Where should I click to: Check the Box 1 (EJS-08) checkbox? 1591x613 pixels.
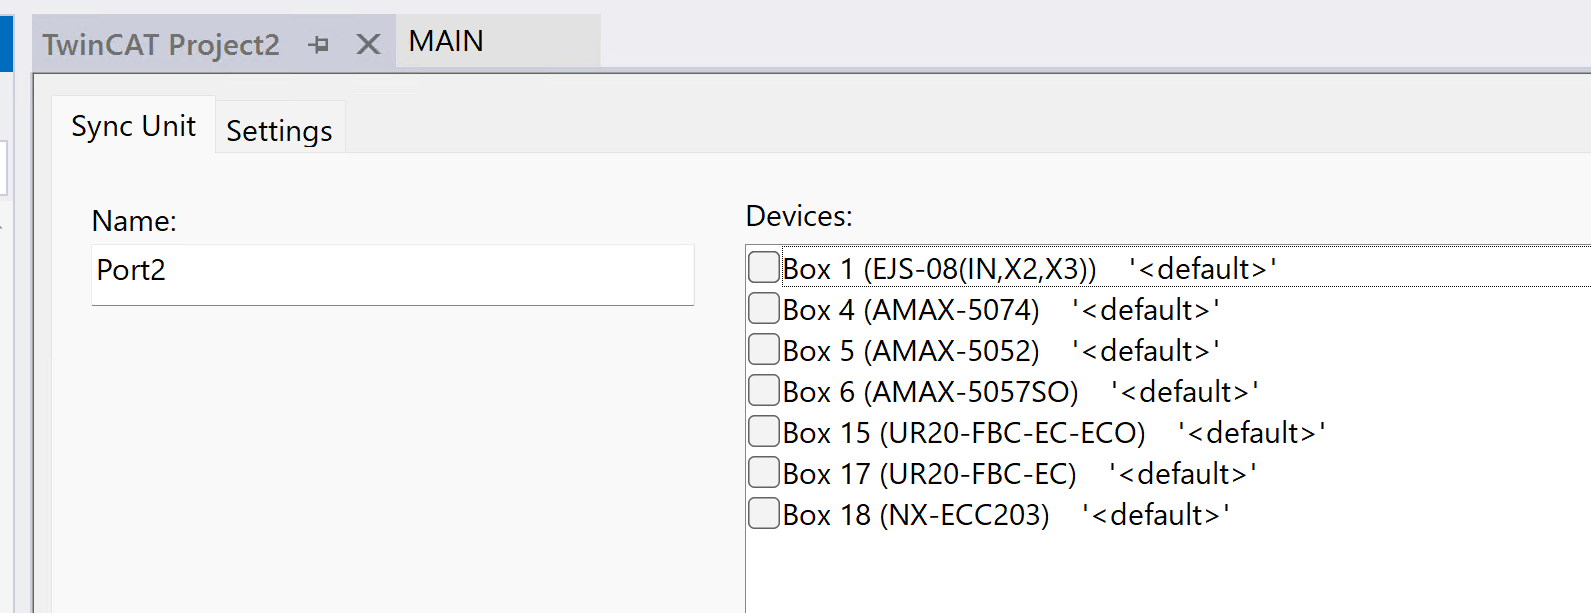pos(764,268)
